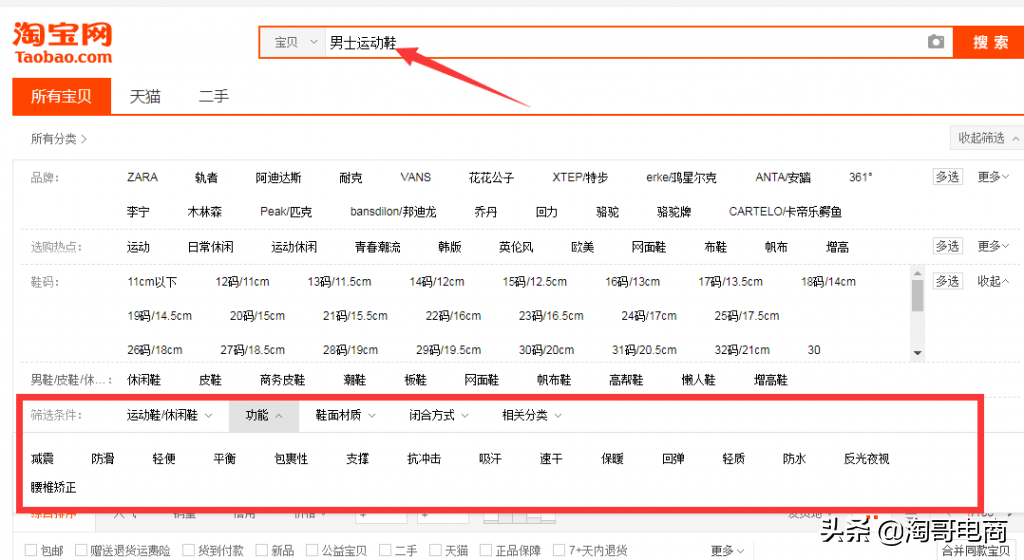Viewport: 1024px width, 560px height.
Task: Click shoe size scrollbar up arrow
Action: coord(918,273)
